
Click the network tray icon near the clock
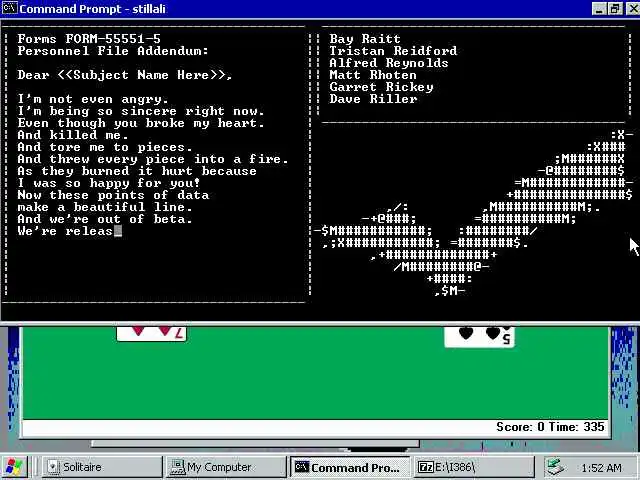point(556,467)
